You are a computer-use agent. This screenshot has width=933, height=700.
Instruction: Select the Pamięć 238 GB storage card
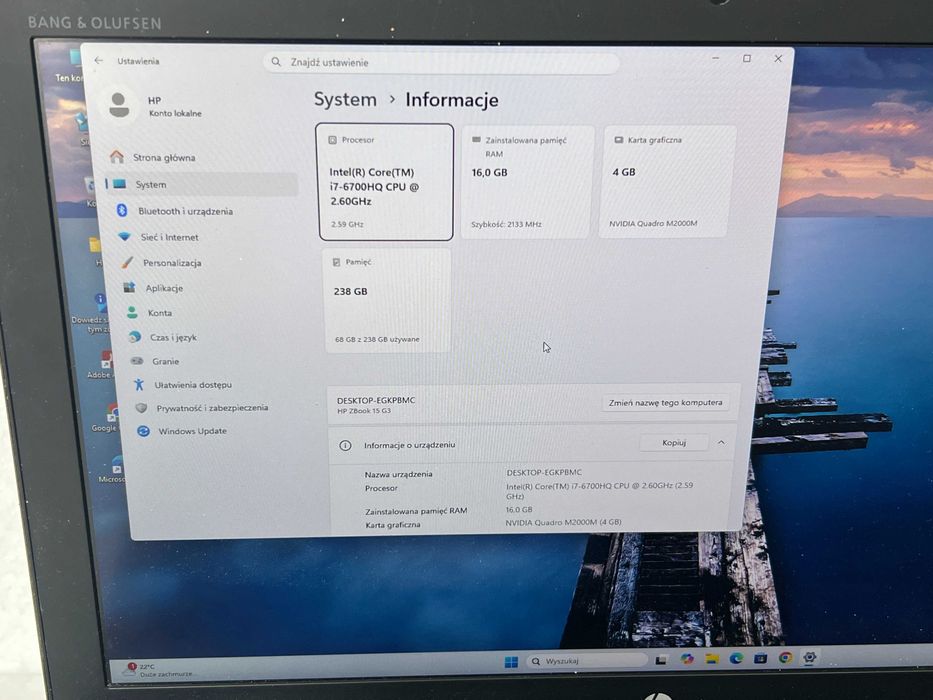(387, 300)
